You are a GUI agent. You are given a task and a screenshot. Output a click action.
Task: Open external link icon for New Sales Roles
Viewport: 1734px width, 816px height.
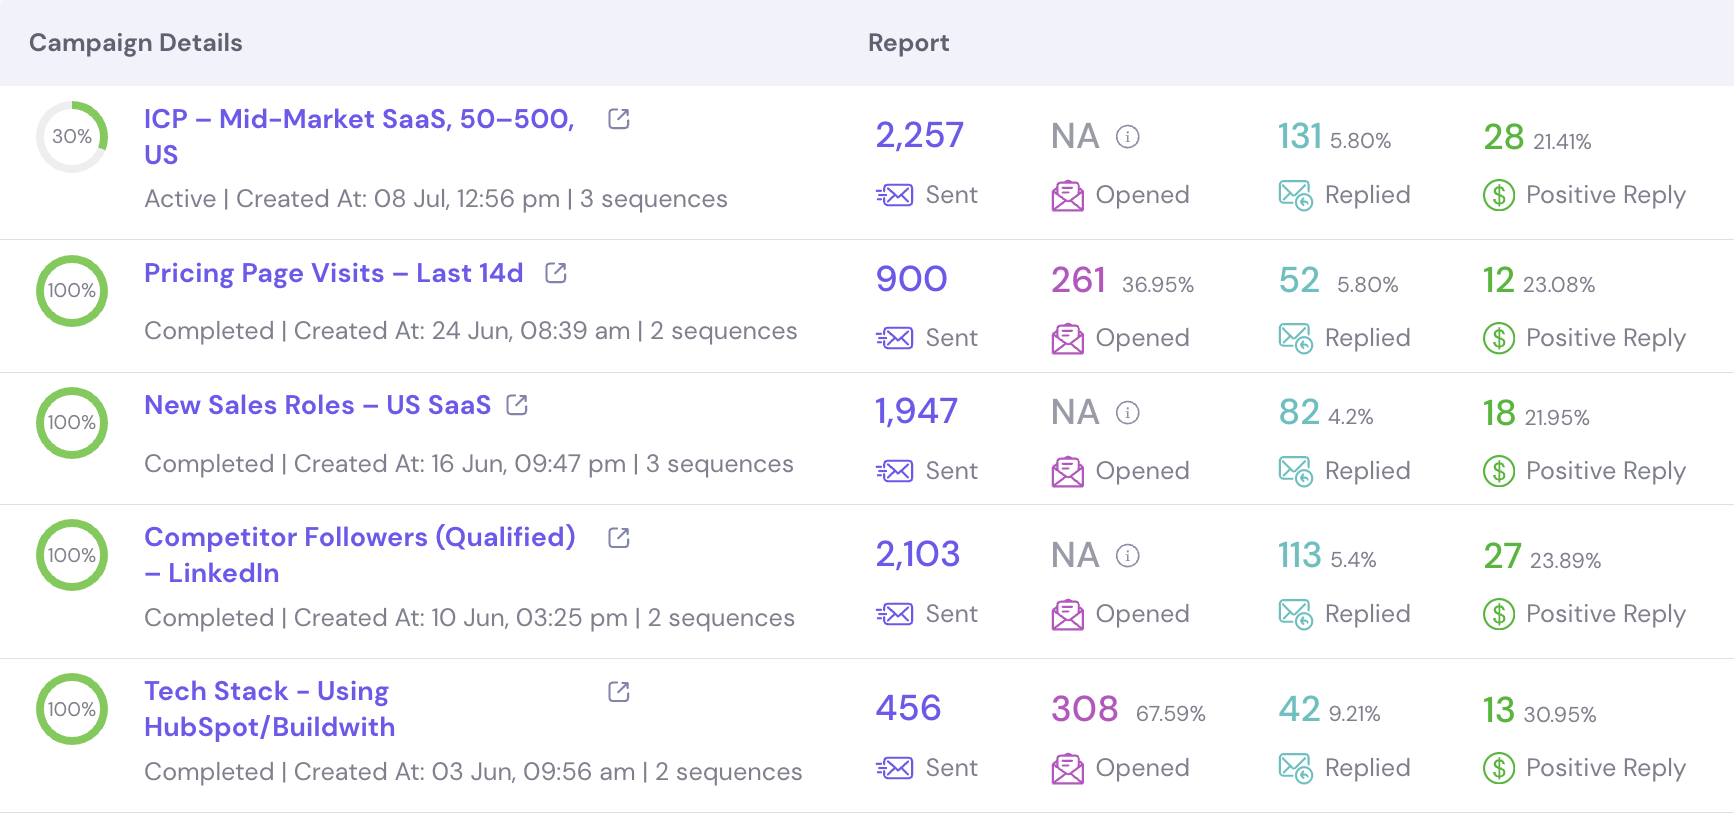point(516,404)
